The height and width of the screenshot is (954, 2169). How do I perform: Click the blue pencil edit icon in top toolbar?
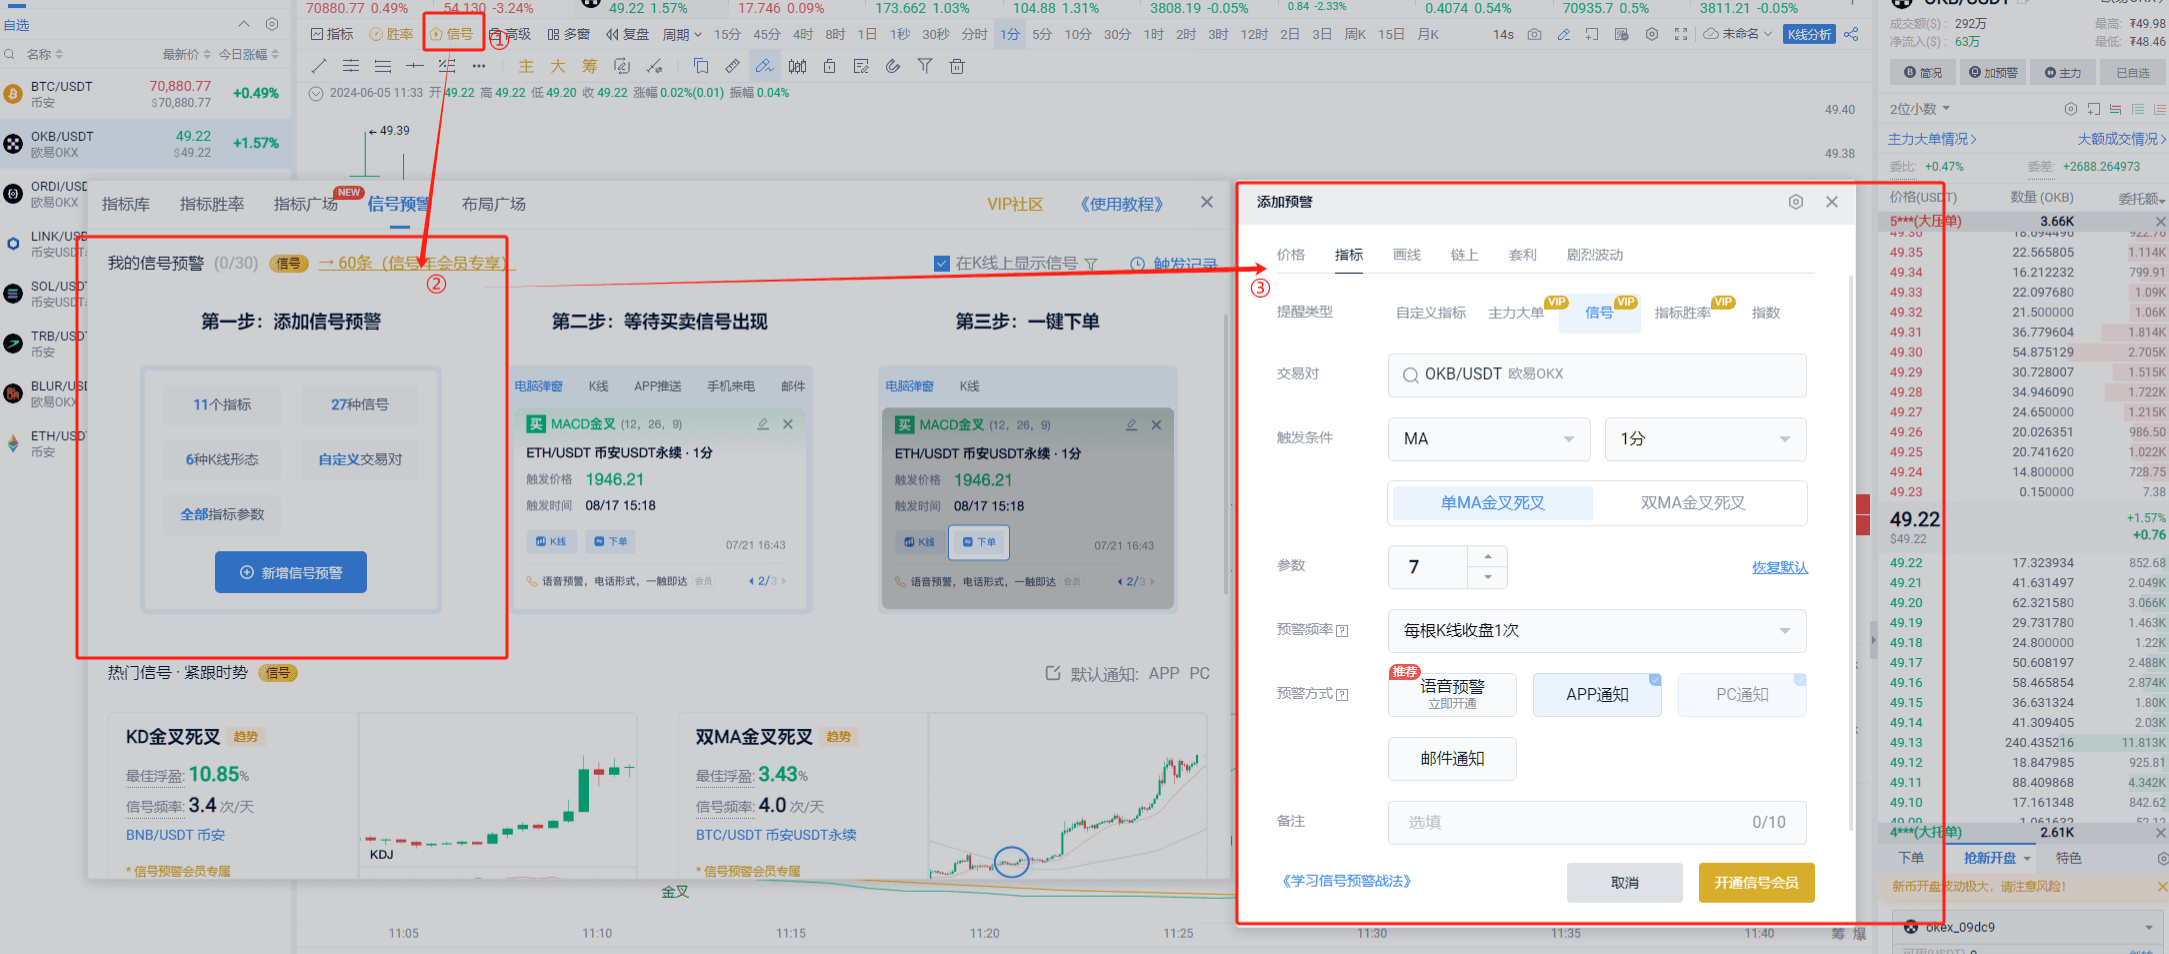[x=1564, y=34]
